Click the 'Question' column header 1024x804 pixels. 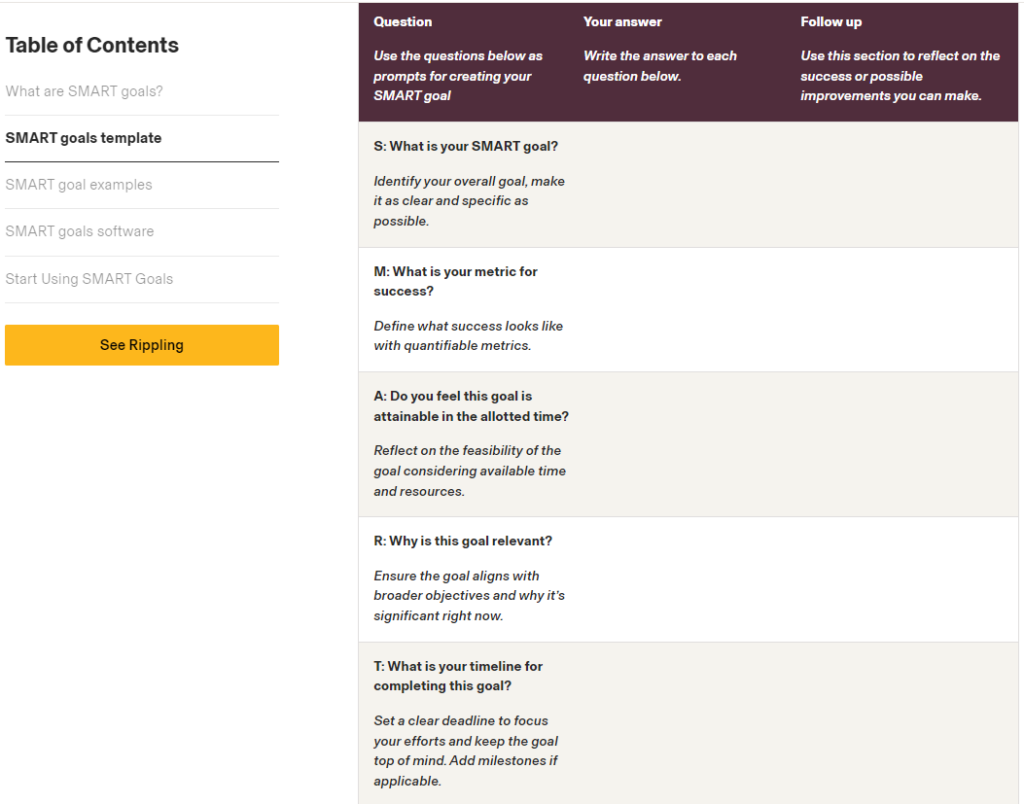point(402,22)
